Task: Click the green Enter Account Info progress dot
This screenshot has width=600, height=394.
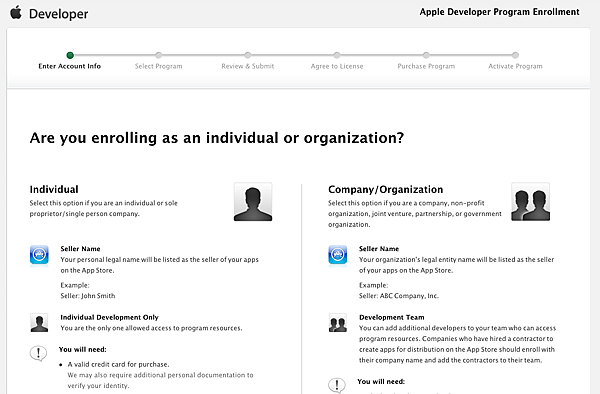Action: point(70,55)
